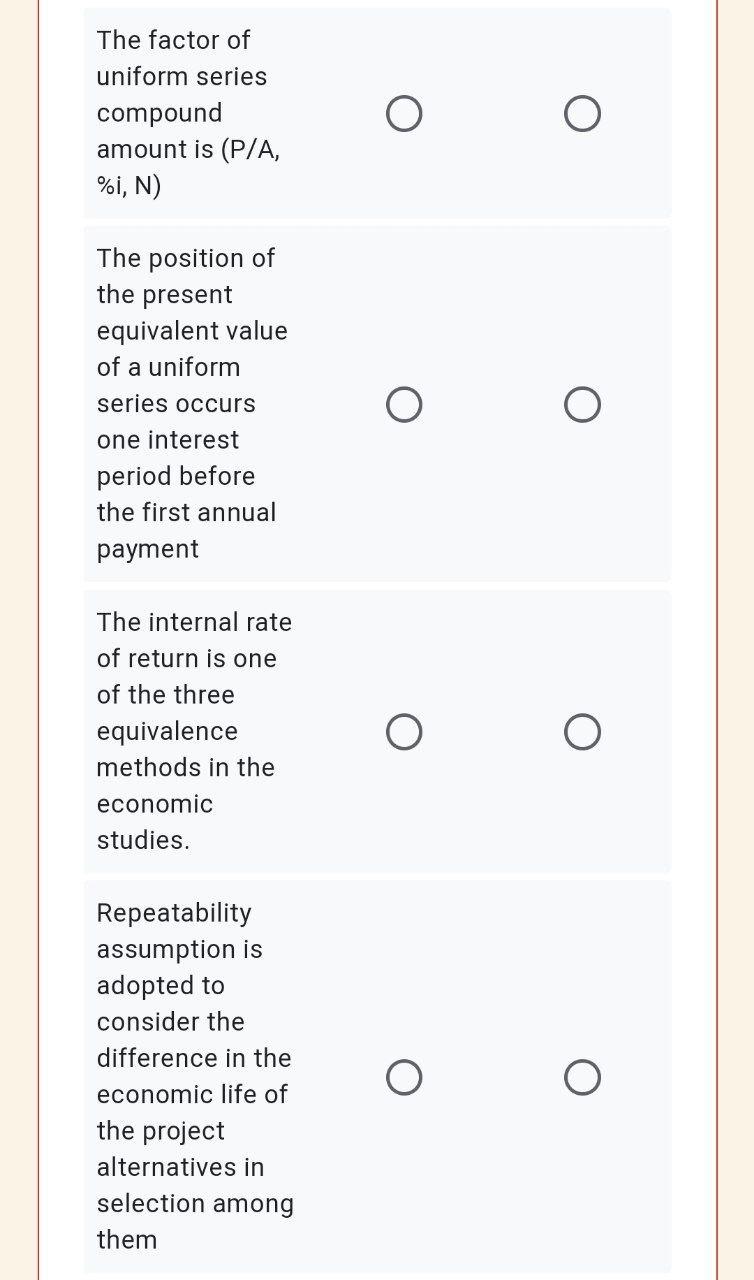
Task: Pick the left choice for the repeatability assumption question
Action: pyautogui.click(x=404, y=1077)
